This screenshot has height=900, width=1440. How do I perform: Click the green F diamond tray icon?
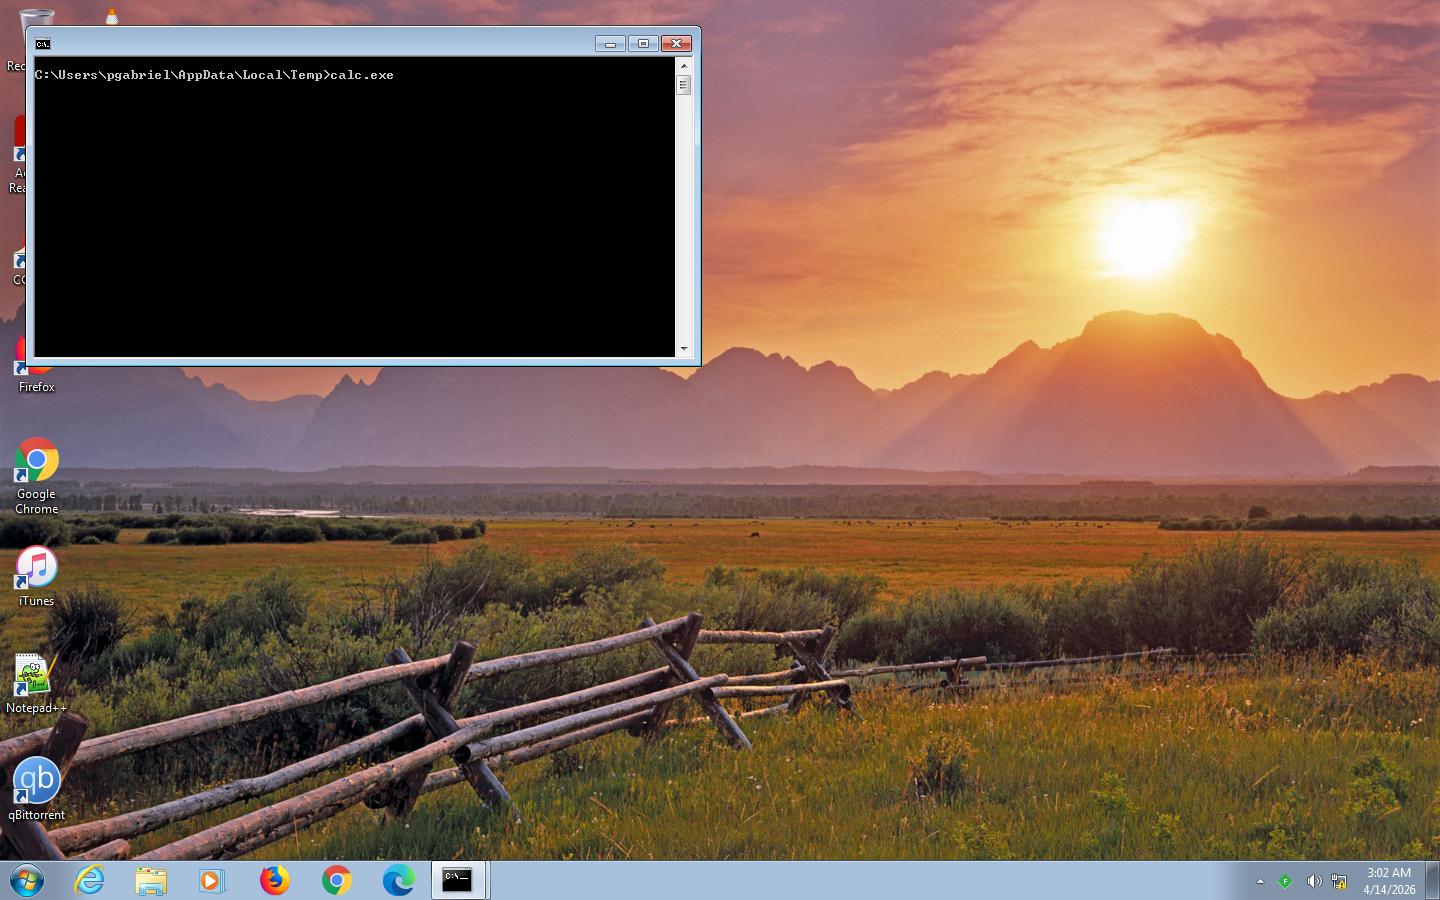click(1285, 881)
